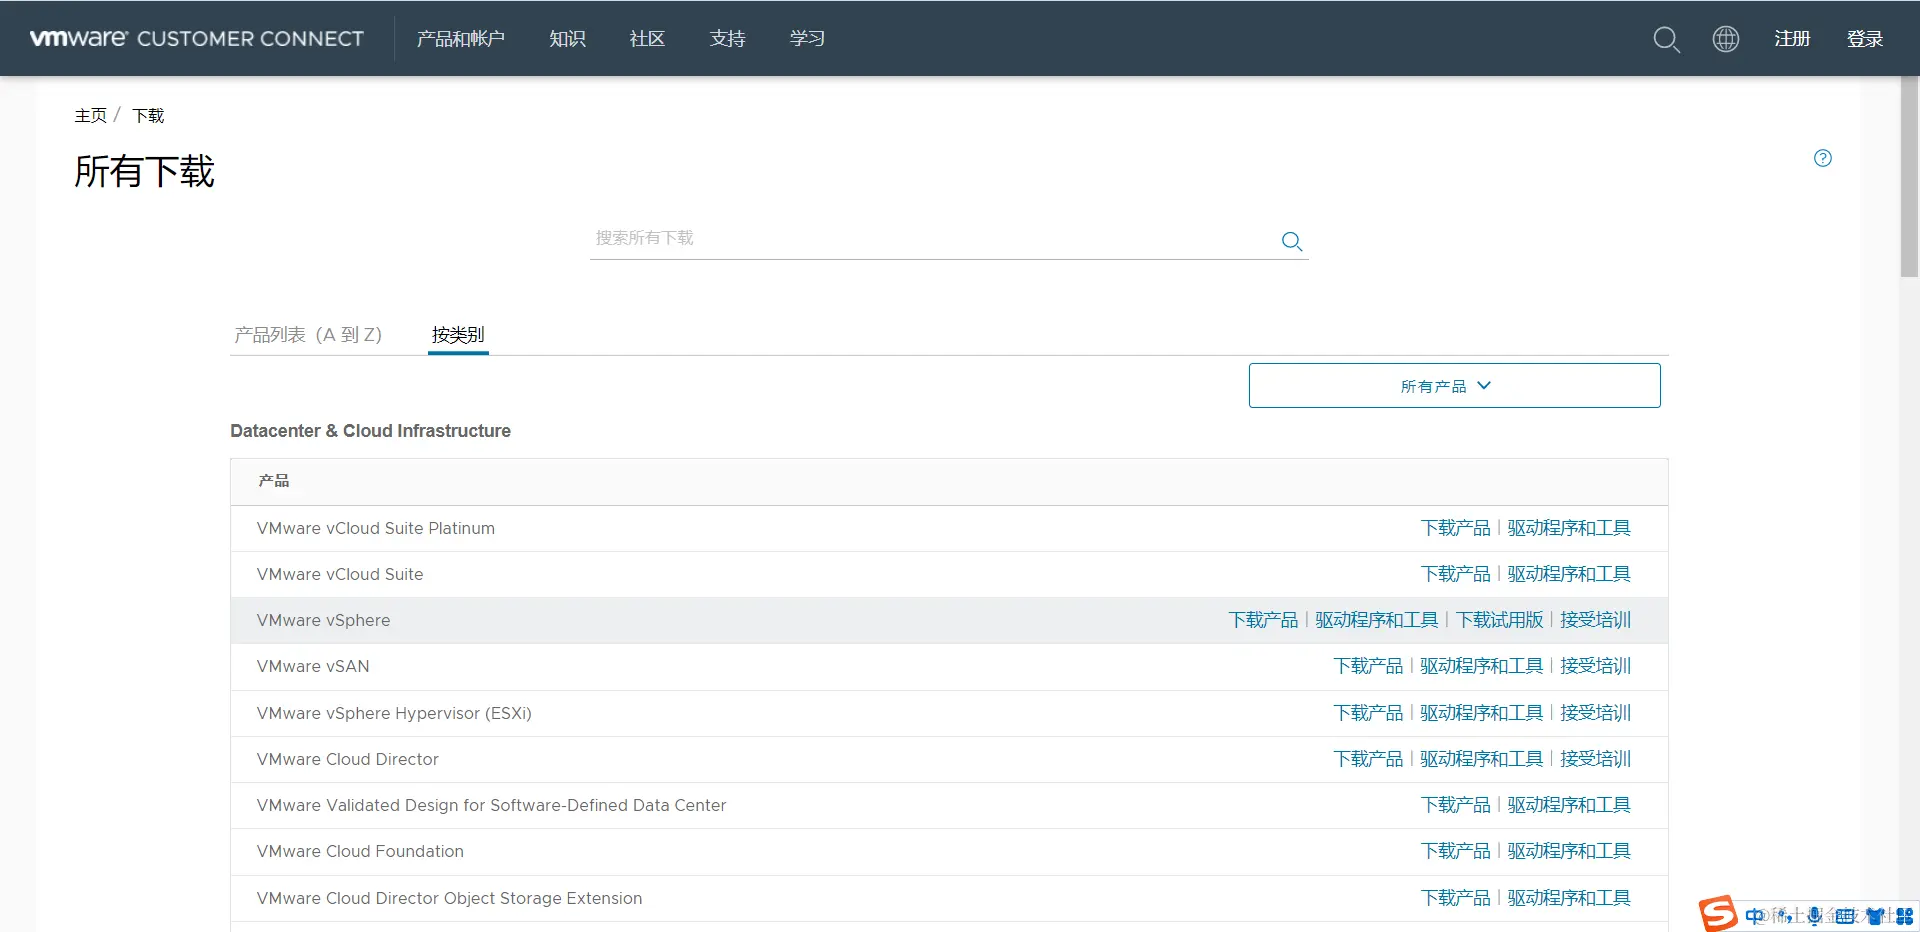1920x932 pixels.
Task: Toggle Chinese/English mode in Sogou bar
Action: tap(1754, 916)
